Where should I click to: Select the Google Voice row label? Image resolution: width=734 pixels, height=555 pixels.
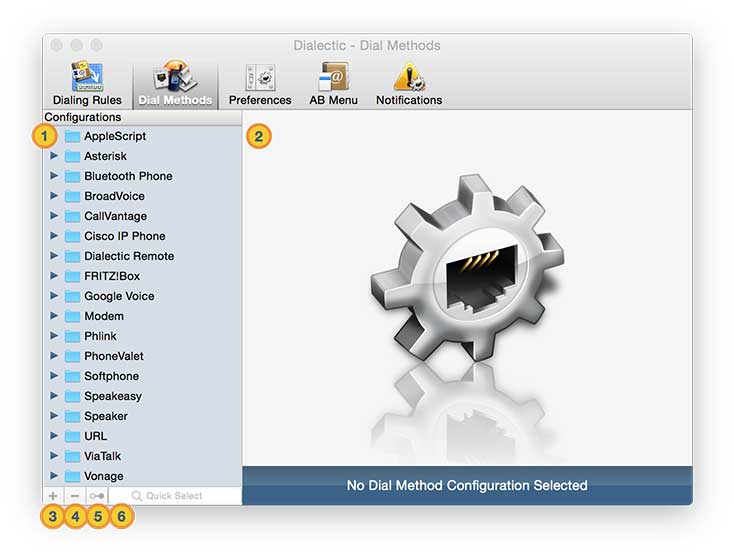119,296
